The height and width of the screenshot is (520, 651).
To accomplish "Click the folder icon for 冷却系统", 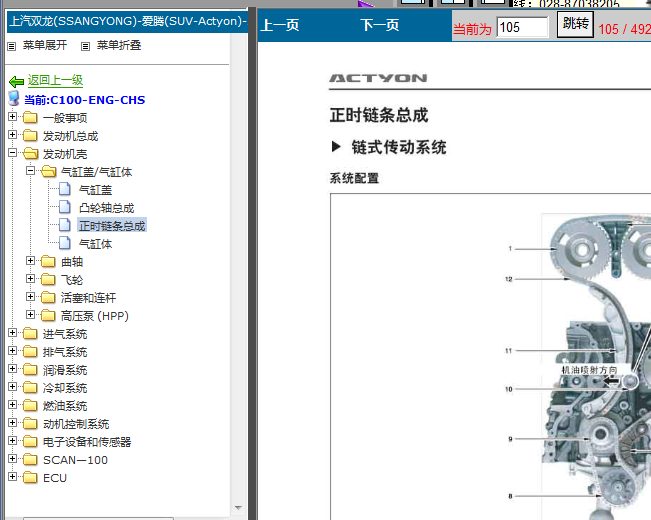I will 30,388.
